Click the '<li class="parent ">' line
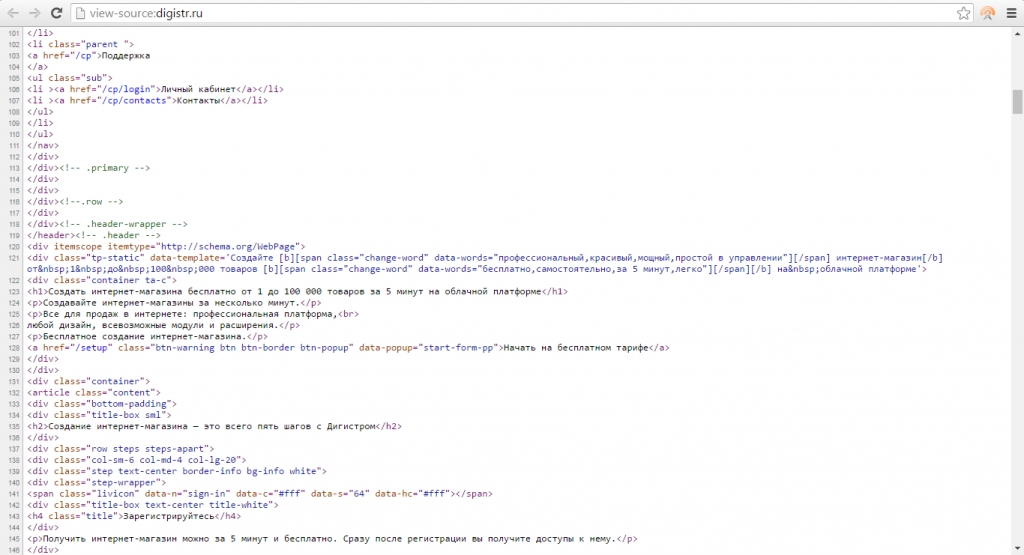Viewport: 1024px width, 555px height. point(80,44)
